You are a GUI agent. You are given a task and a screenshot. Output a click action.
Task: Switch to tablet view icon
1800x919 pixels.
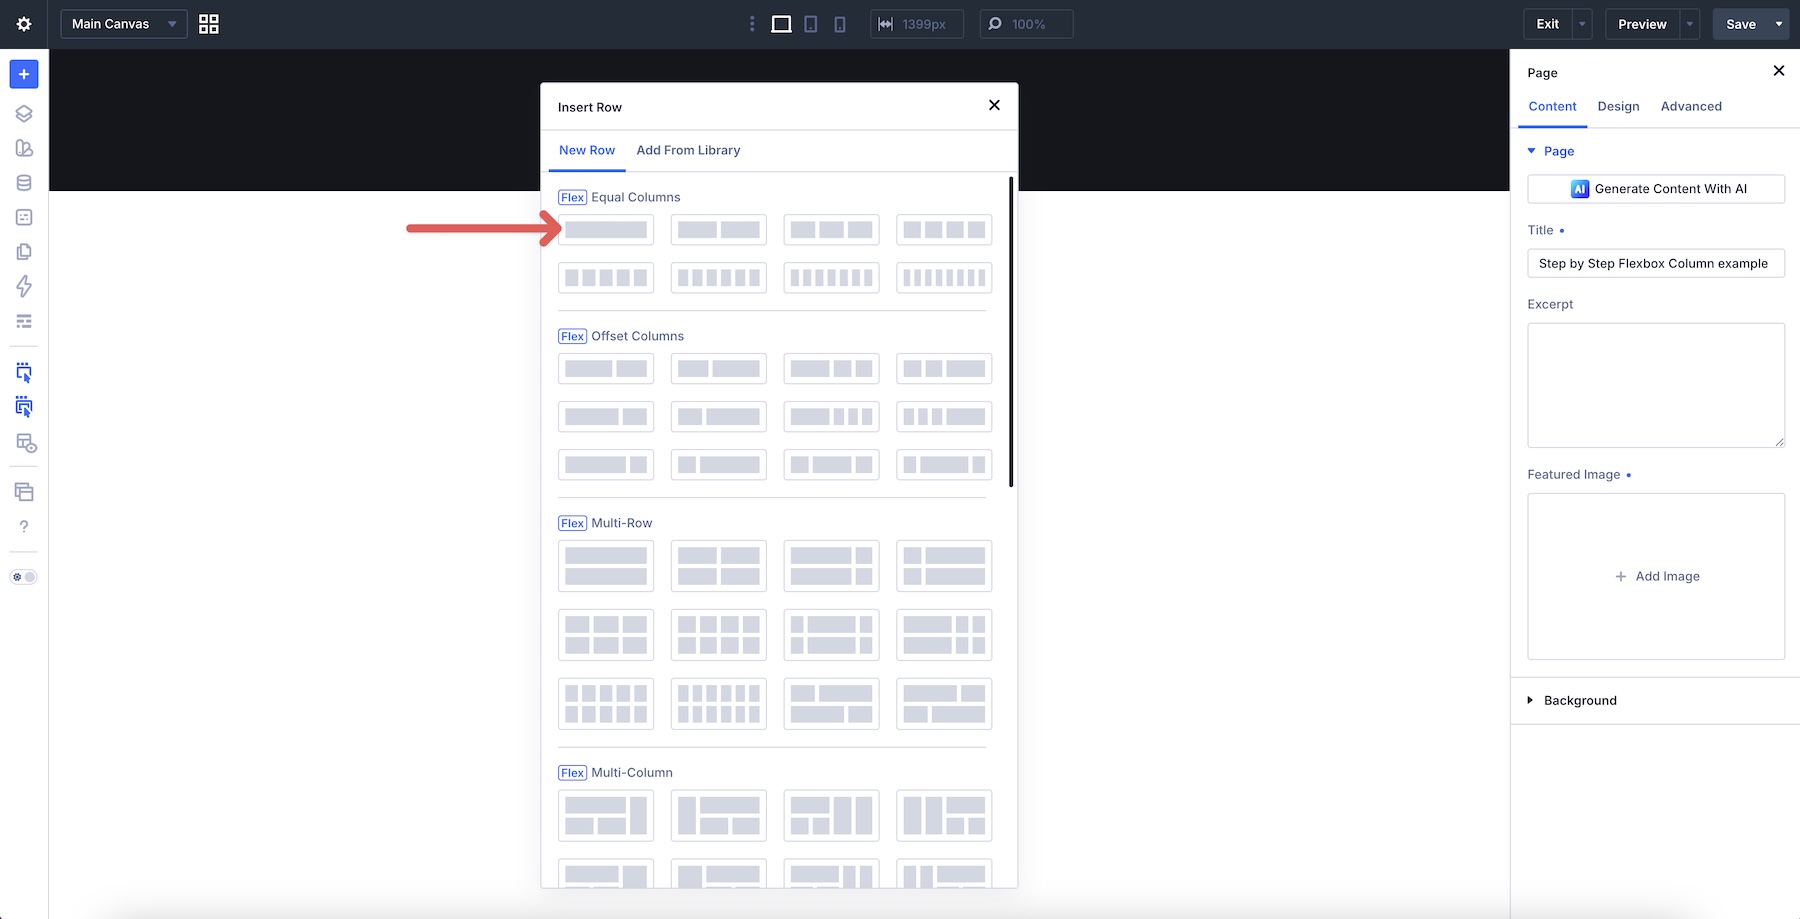tap(811, 24)
